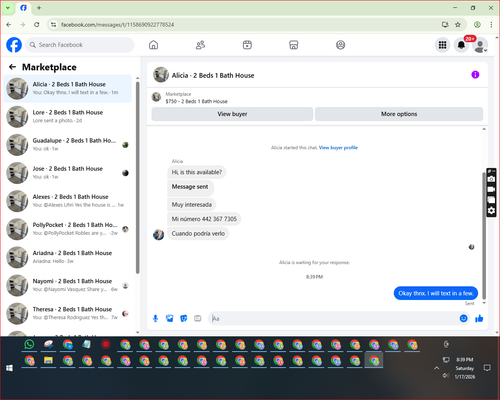500x400 pixels.
Task: Click the Cuando podría verlo message
Action: point(198,234)
